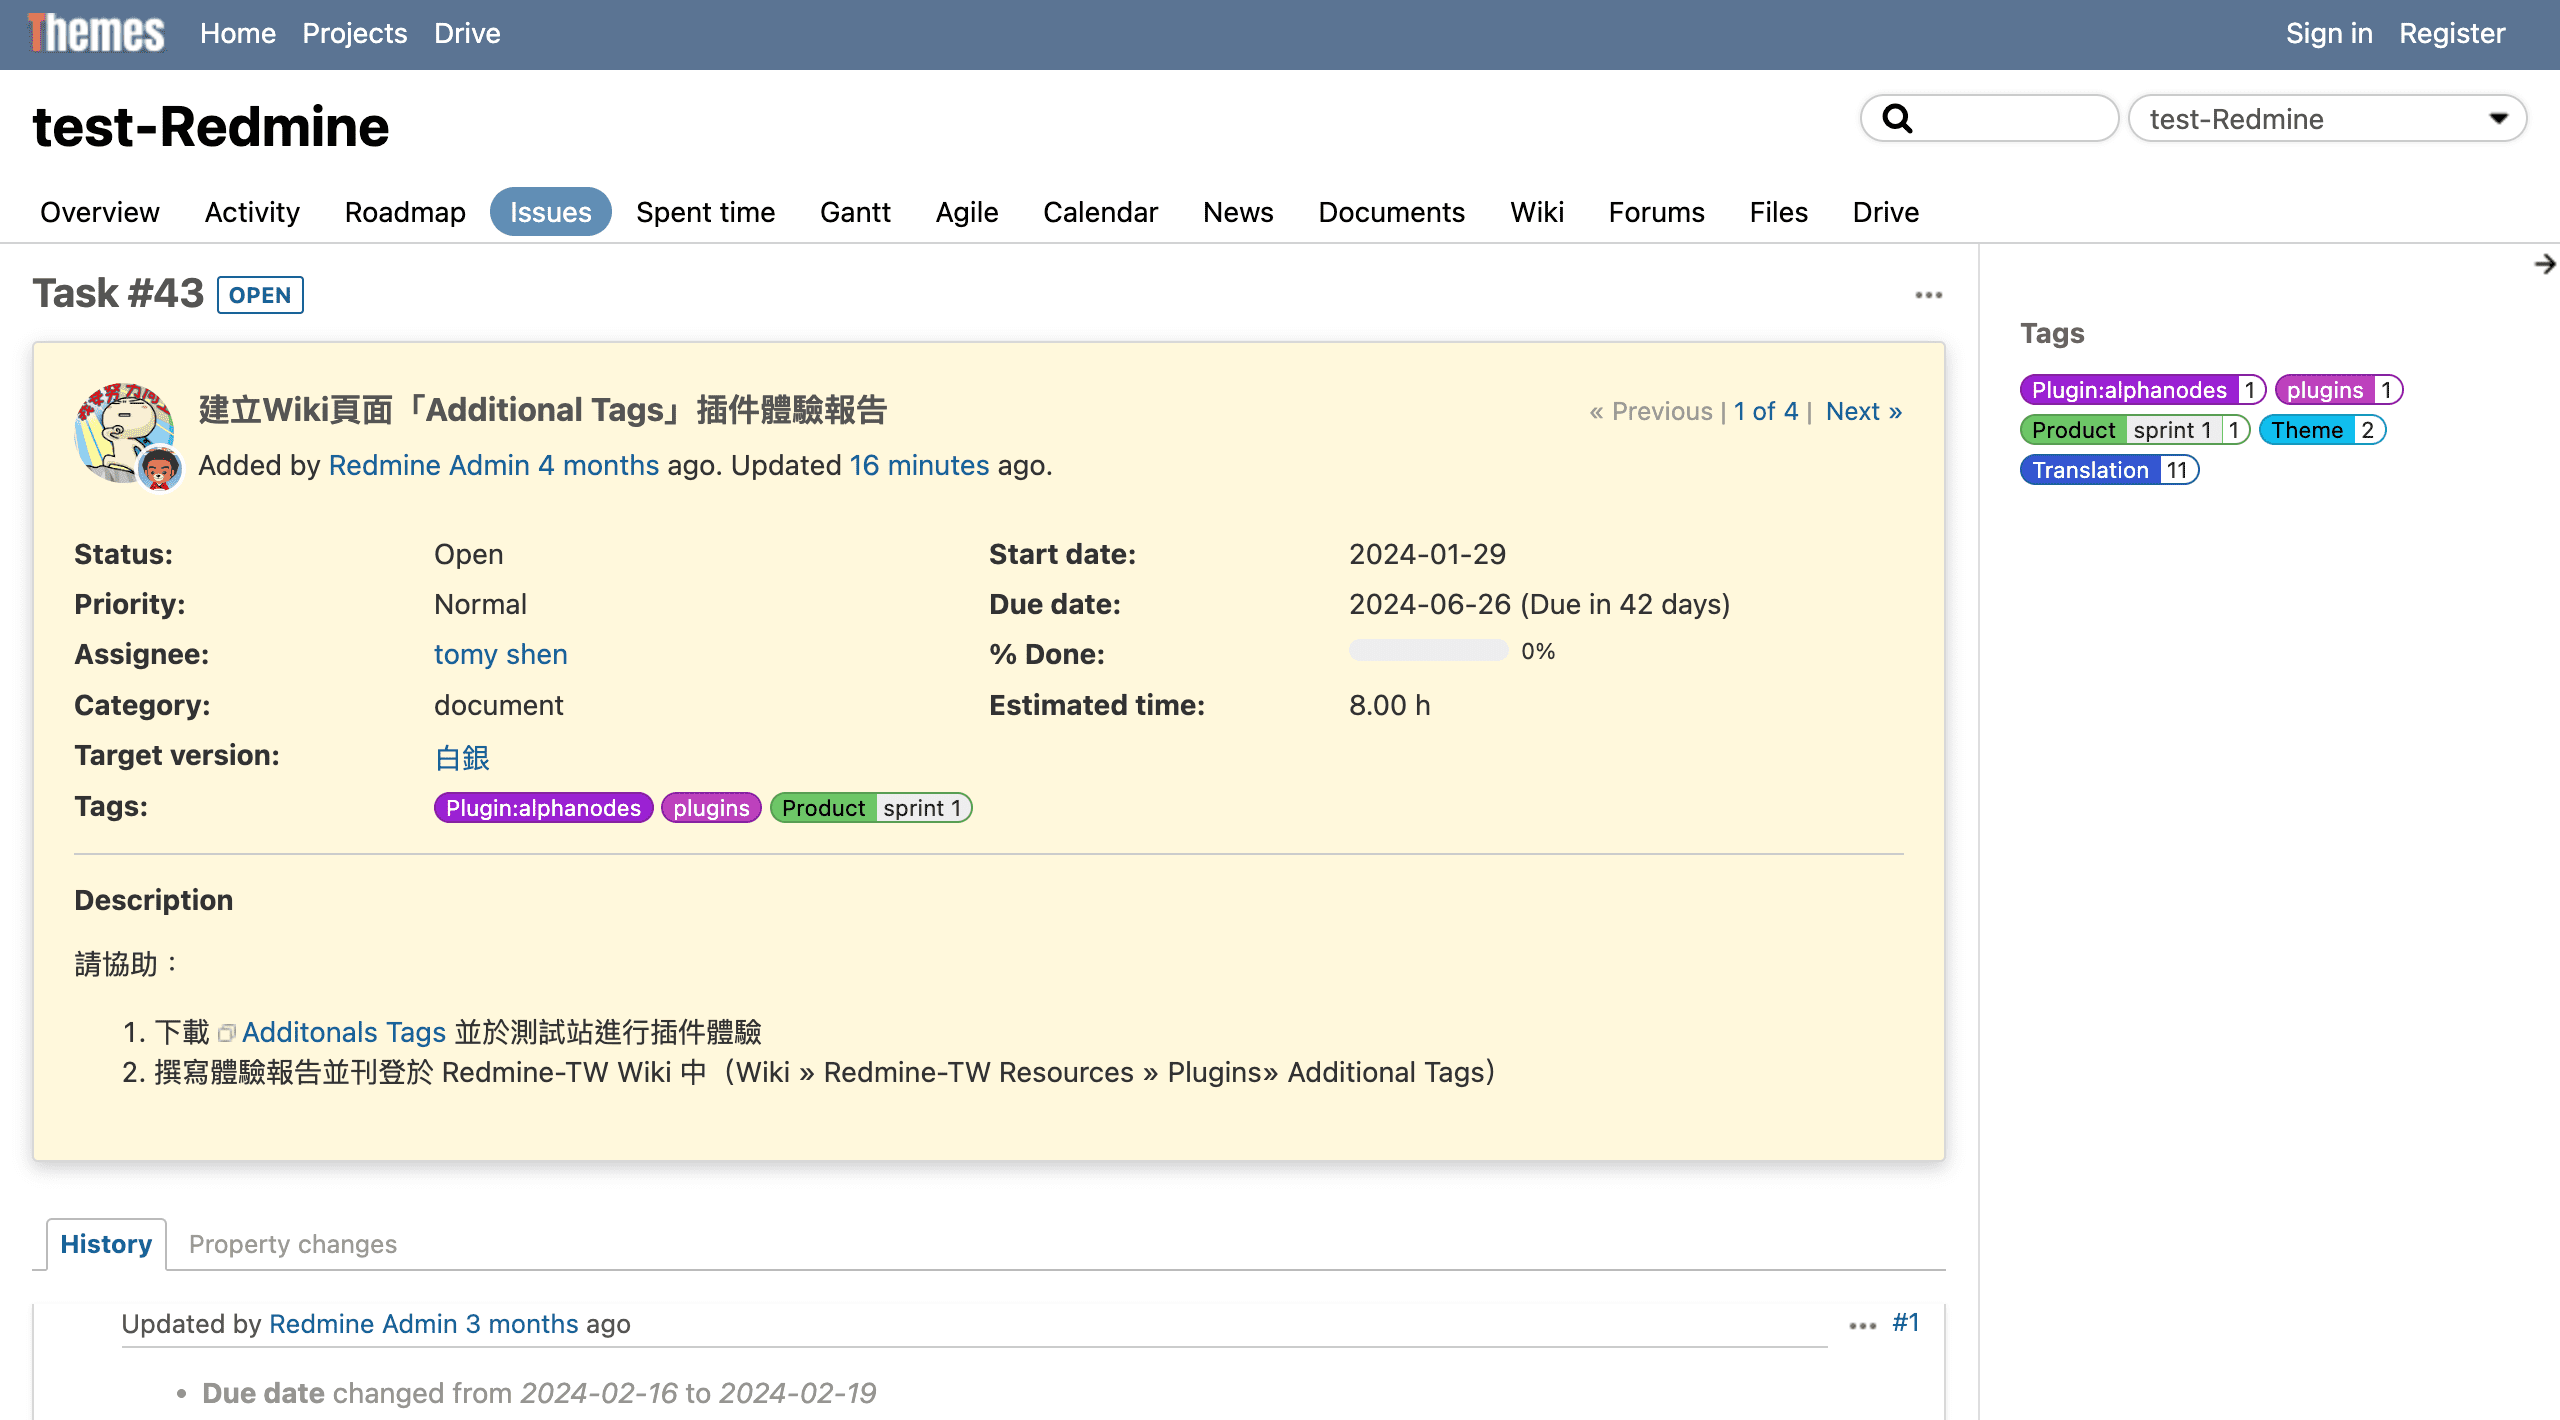This screenshot has height=1420, width=2560.
Task: Click the search magnifier icon
Action: (x=1896, y=119)
